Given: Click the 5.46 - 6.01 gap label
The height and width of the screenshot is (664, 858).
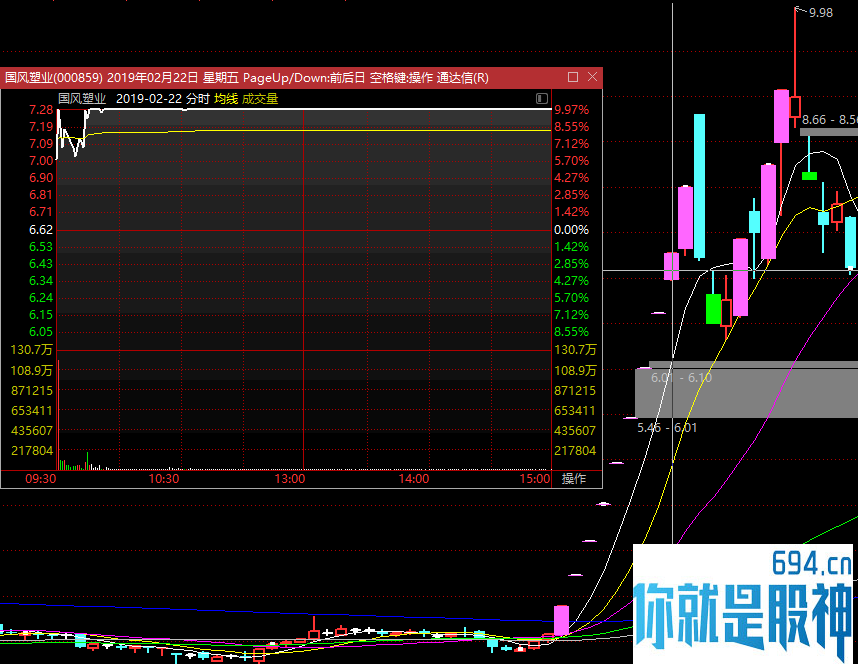Looking at the screenshot, I should (667, 428).
